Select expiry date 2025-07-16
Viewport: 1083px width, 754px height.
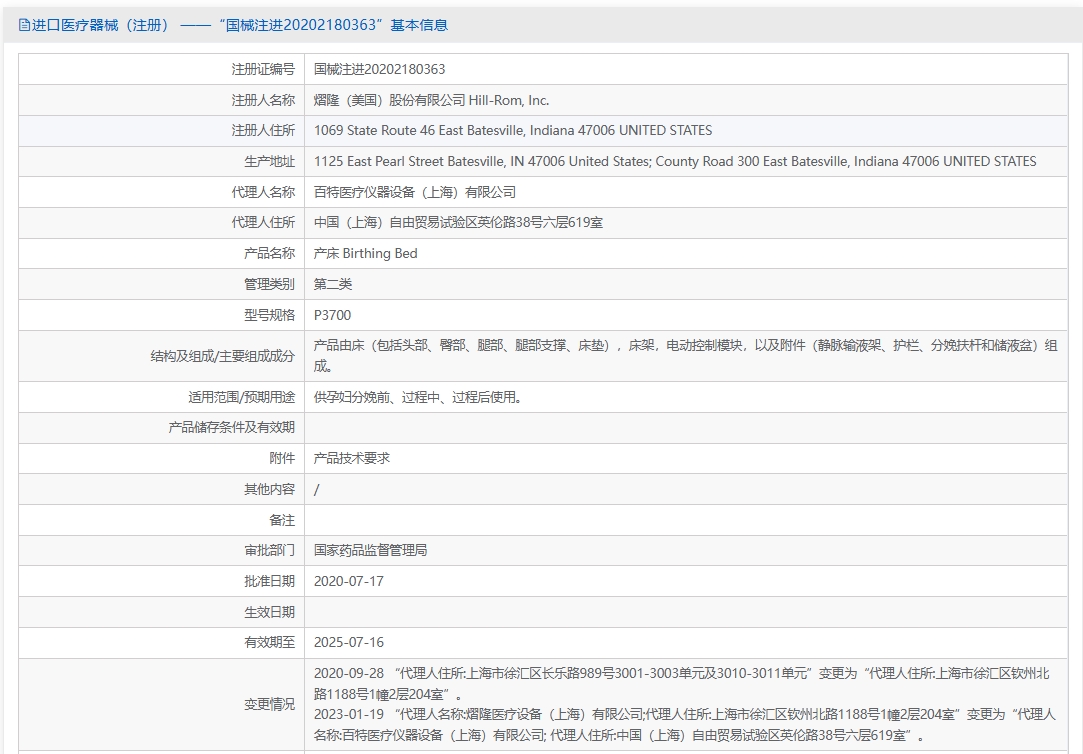(x=349, y=642)
